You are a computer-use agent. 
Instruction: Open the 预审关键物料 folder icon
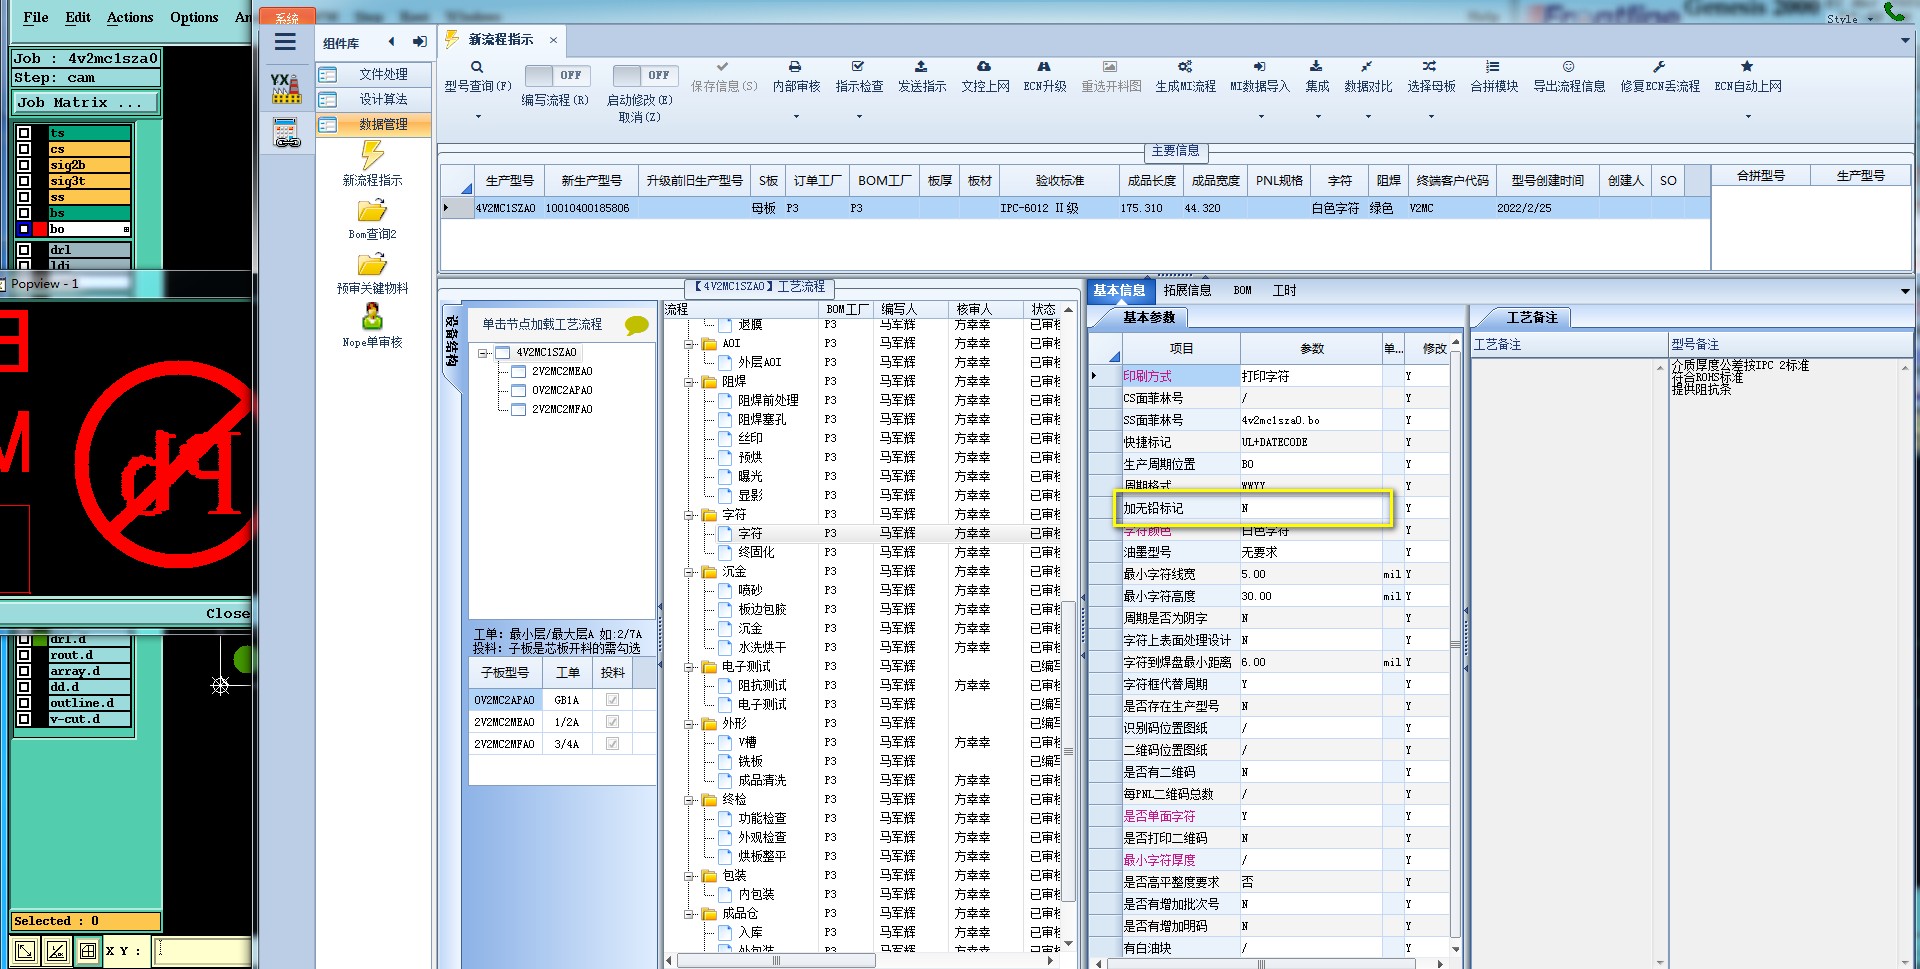pyautogui.click(x=372, y=265)
